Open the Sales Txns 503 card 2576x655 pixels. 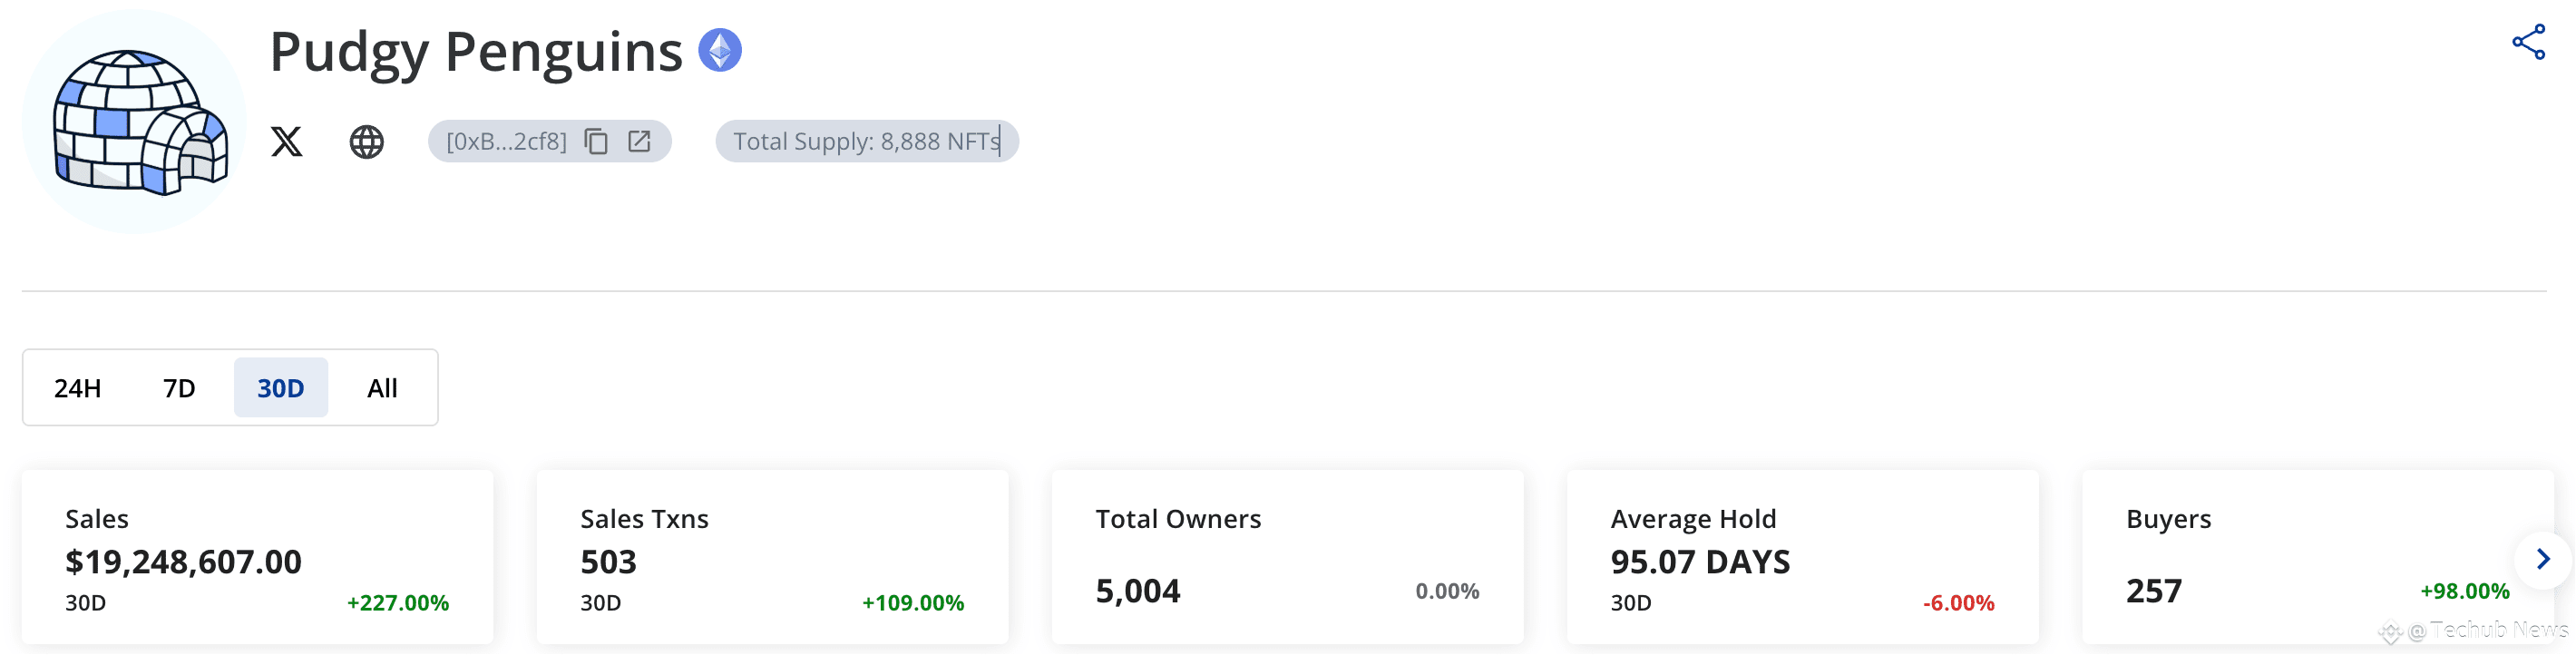point(772,558)
